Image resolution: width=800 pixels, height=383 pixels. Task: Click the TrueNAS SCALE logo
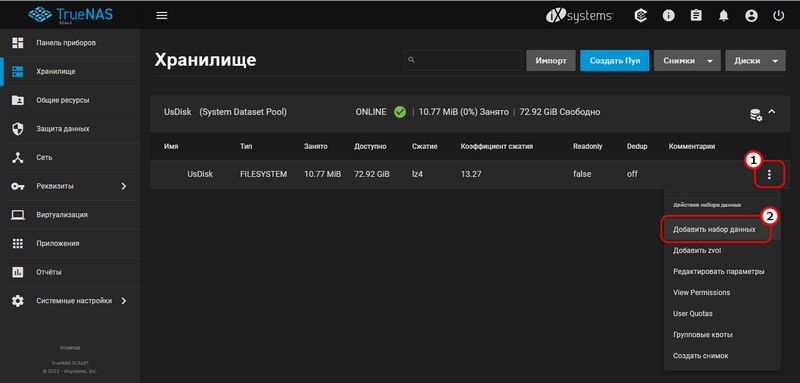(70, 15)
